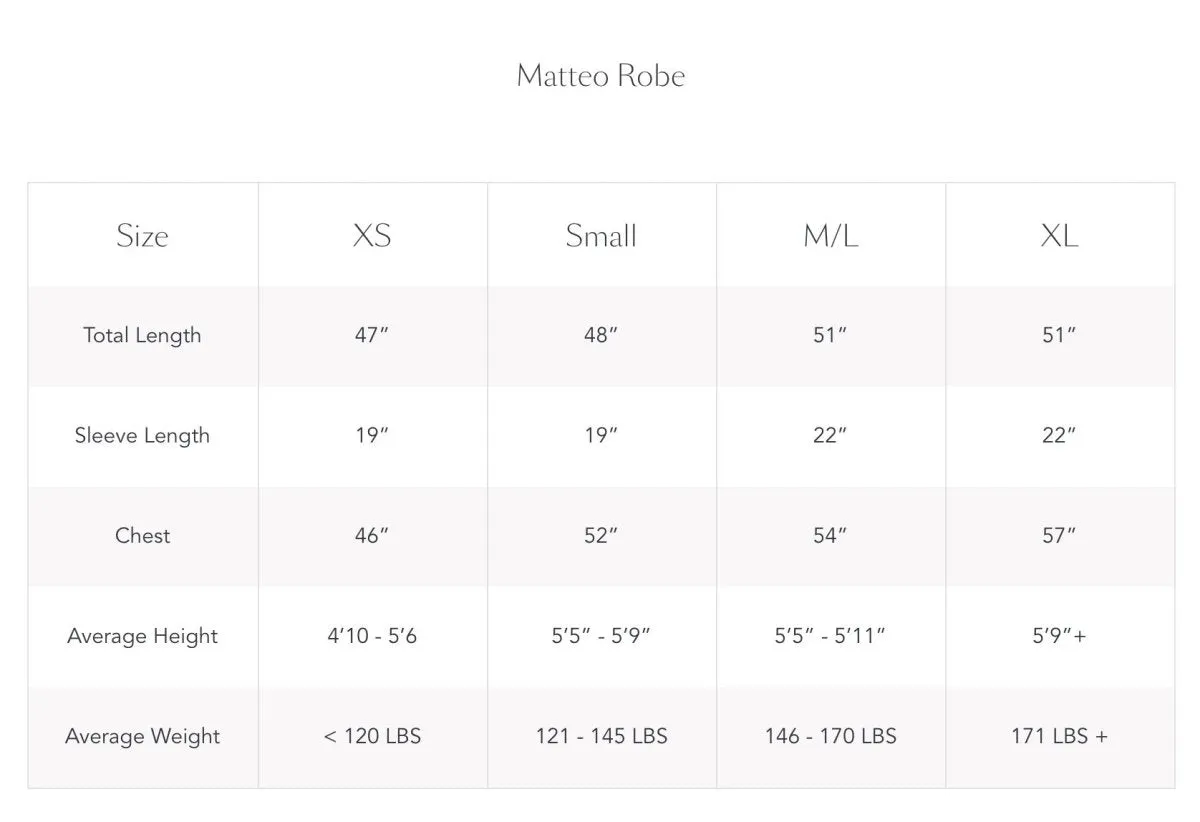Click the Chest row label

click(142, 536)
